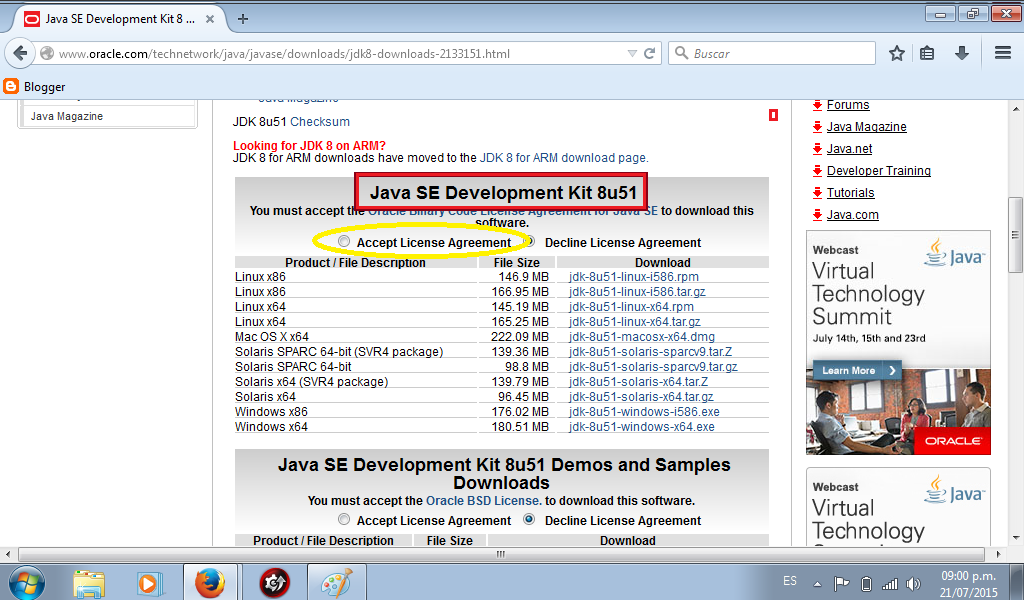Image resolution: width=1024 pixels, height=600 pixels.
Task: Click the back navigation arrow
Action: click(x=20, y=52)
